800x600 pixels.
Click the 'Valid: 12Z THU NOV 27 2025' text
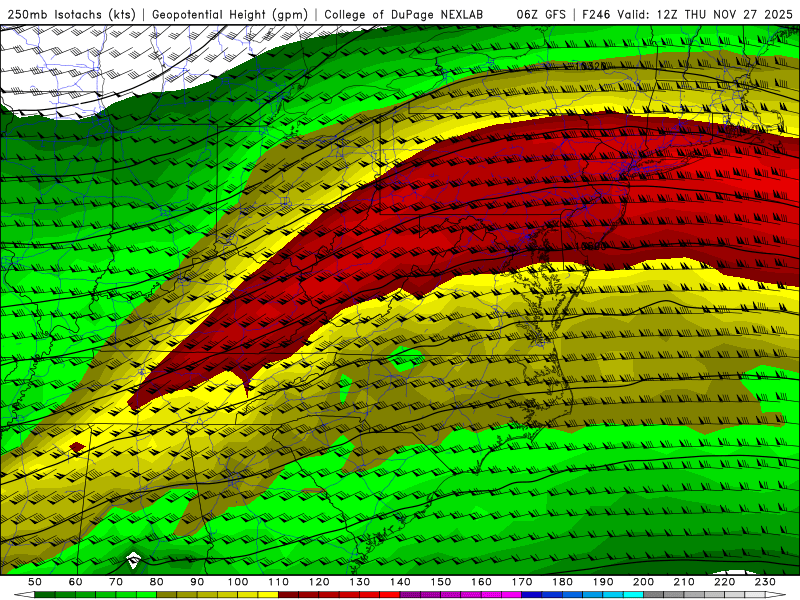[x=705, y=15]
